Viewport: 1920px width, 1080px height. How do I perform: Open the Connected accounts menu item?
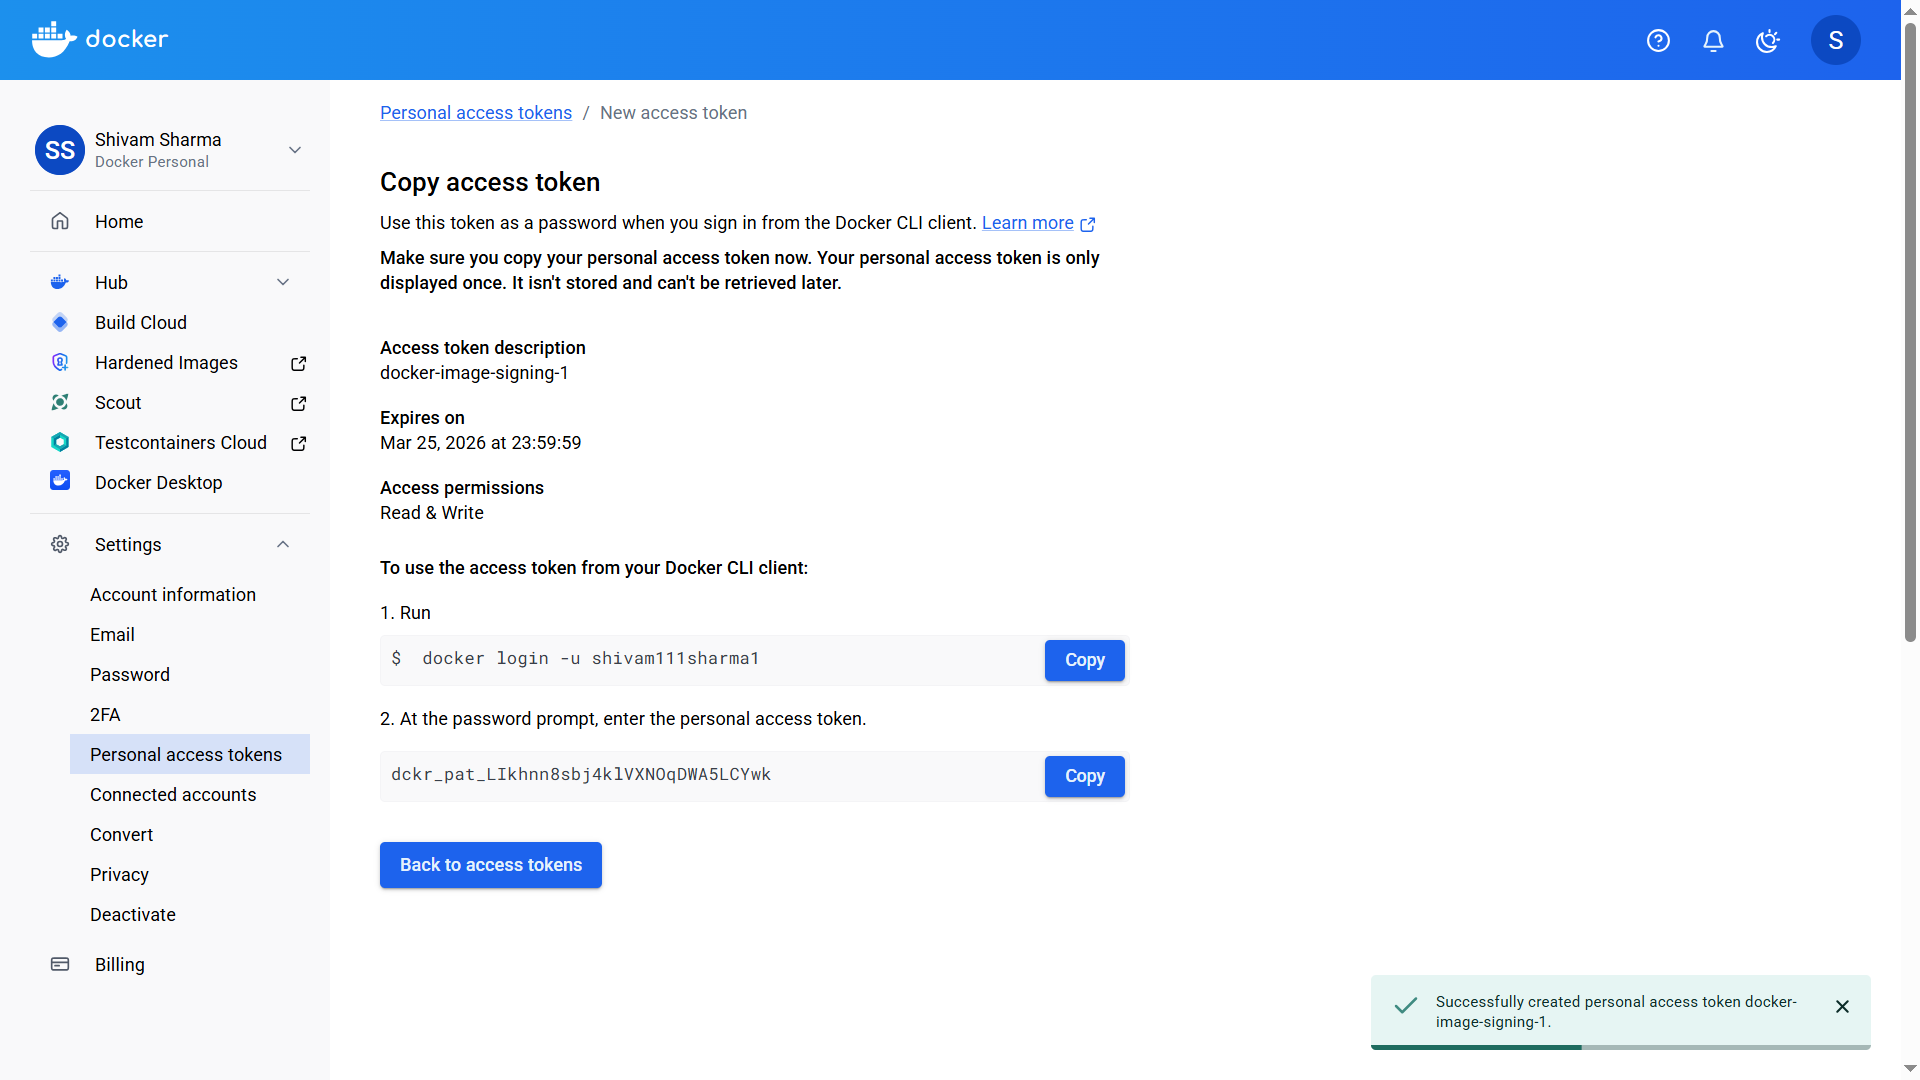172,794
